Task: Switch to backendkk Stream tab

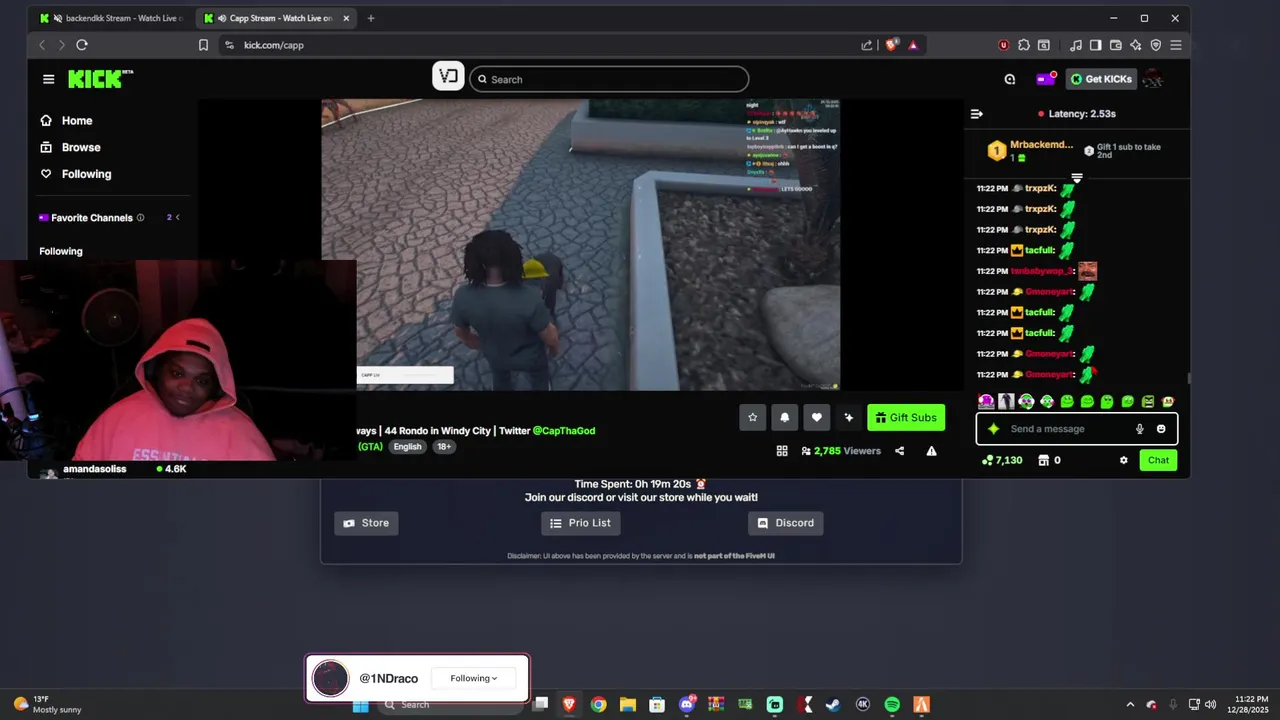Action: (x=111, y=18)
